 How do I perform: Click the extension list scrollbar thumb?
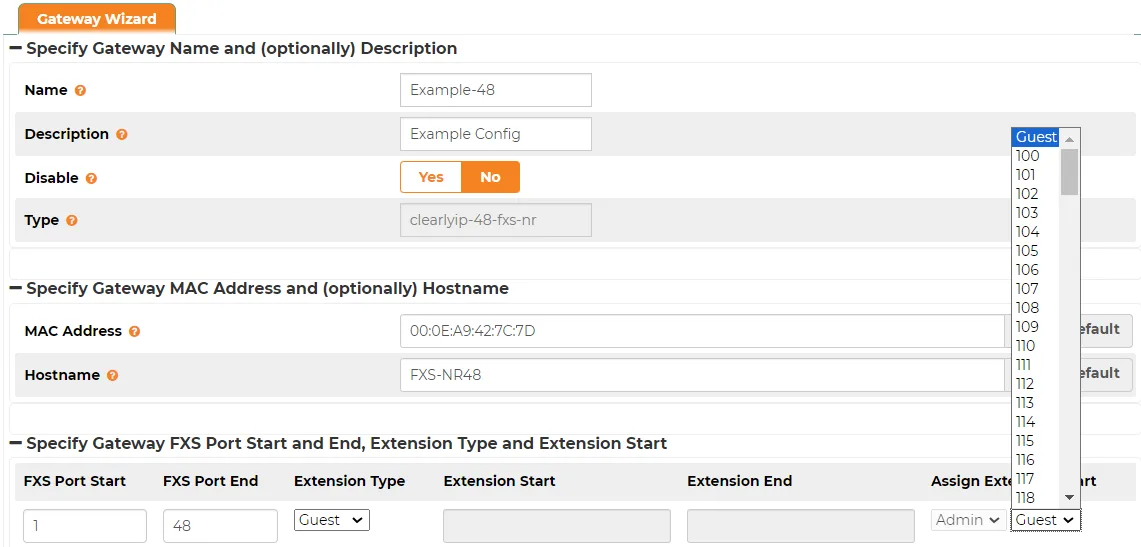[1070, 172]
